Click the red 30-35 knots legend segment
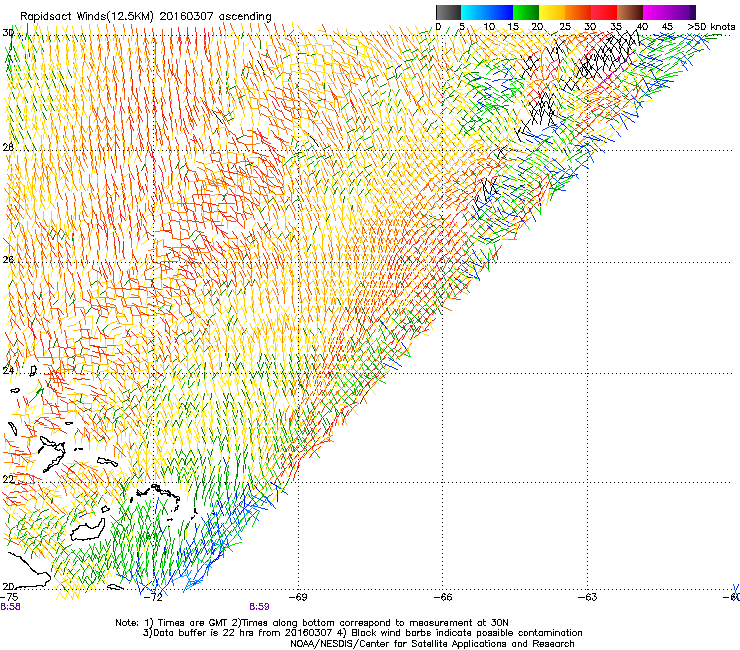The image size is (740, 650). click(604, 12)
